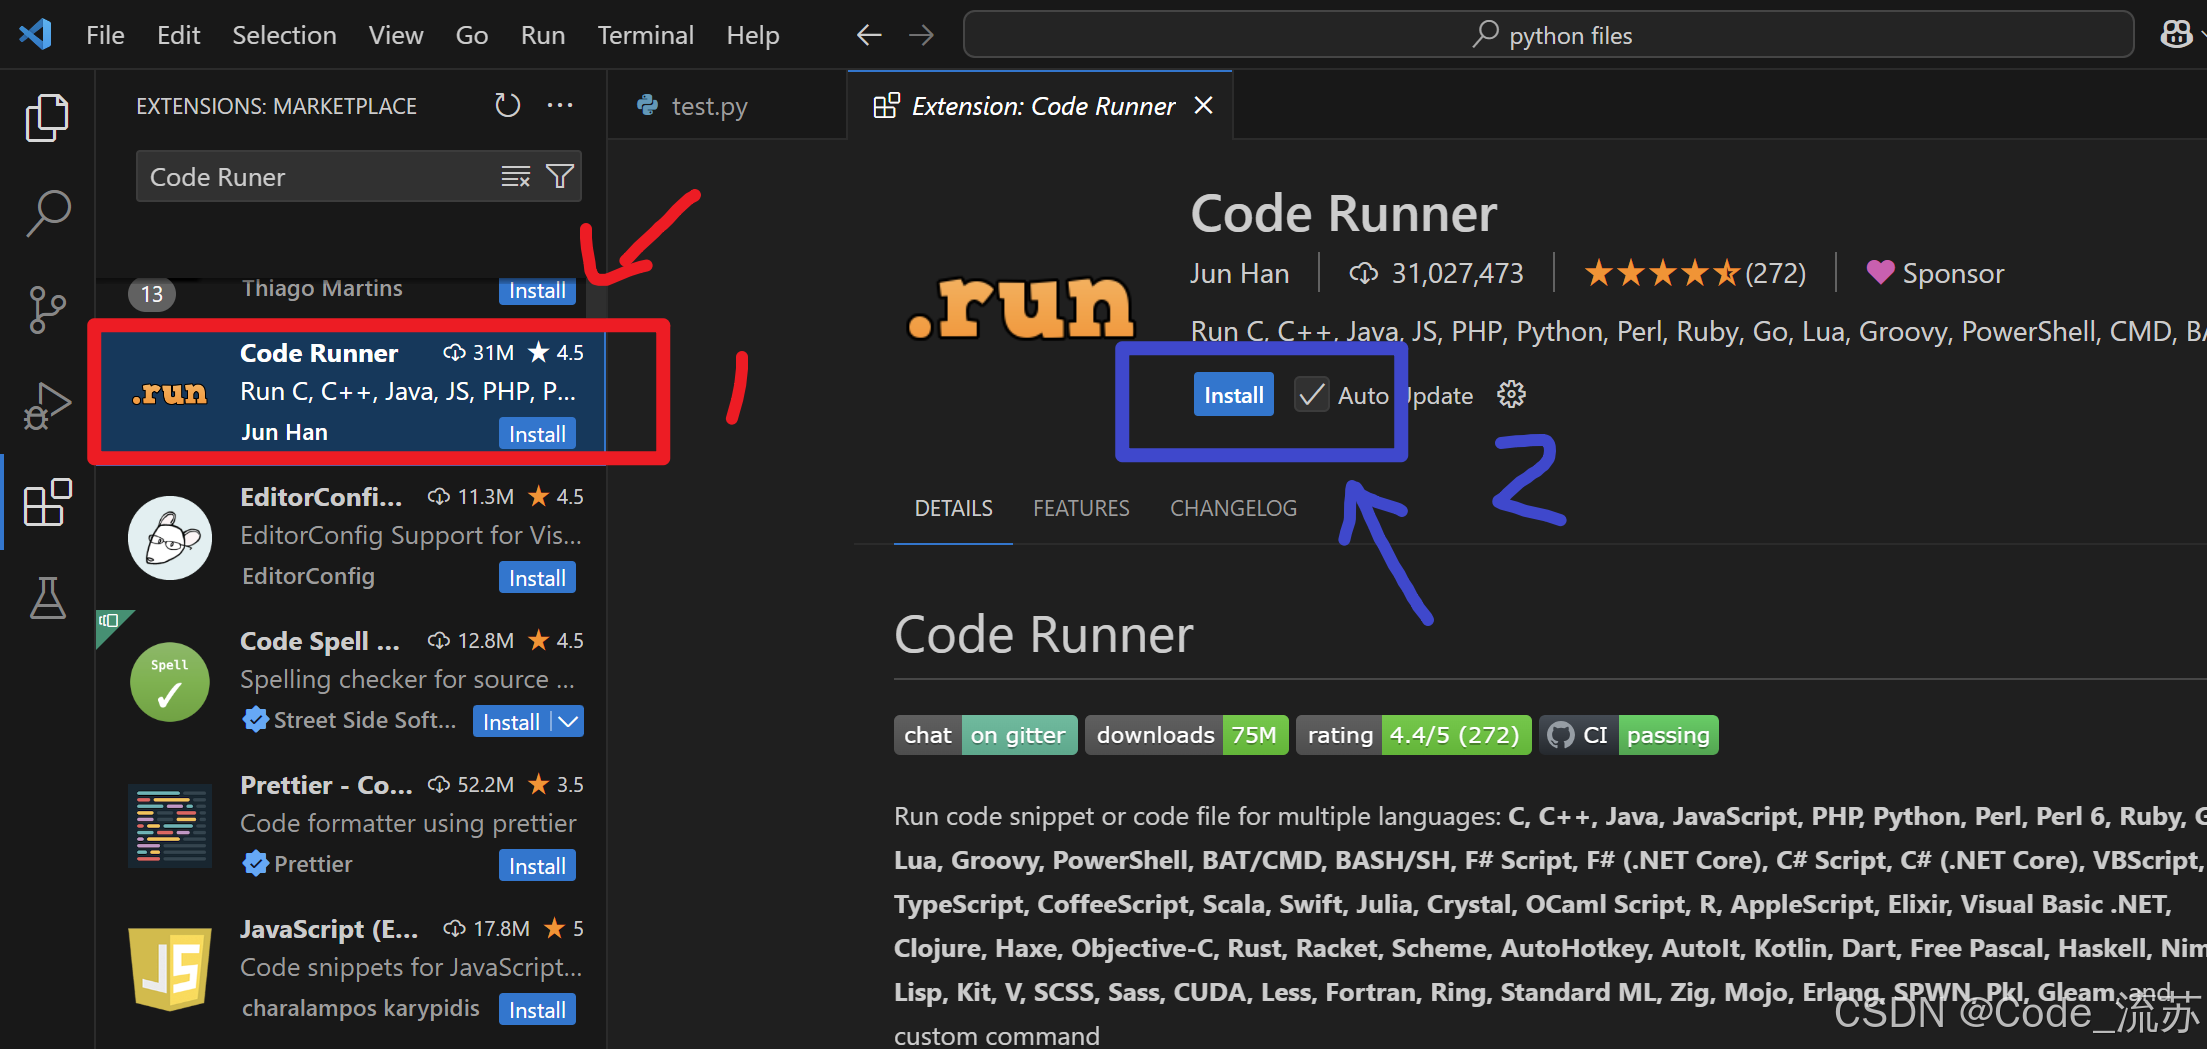Open the Code Runner manage gear
The width and height of the screenshot is (2207, 1049).
pos(1511,395)
